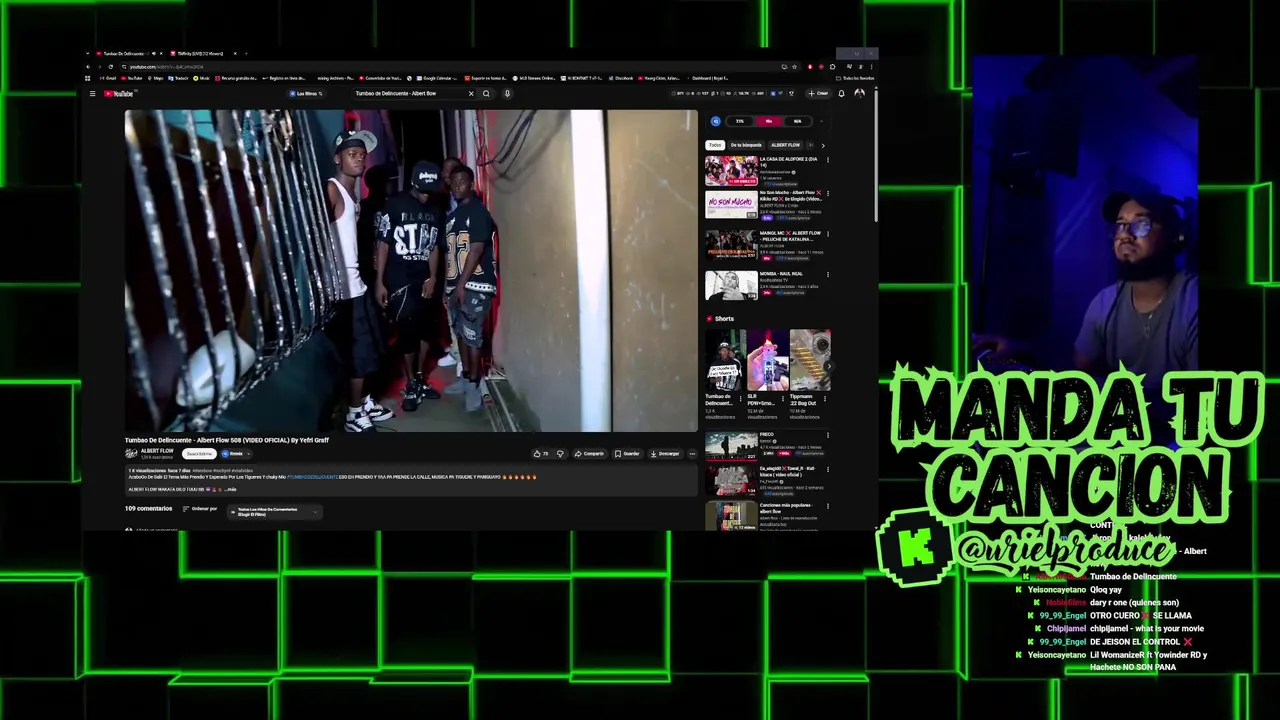Open a new browser tab with the plus
Viewport: 1280px width, 720px height.
[x=246, y=53]
